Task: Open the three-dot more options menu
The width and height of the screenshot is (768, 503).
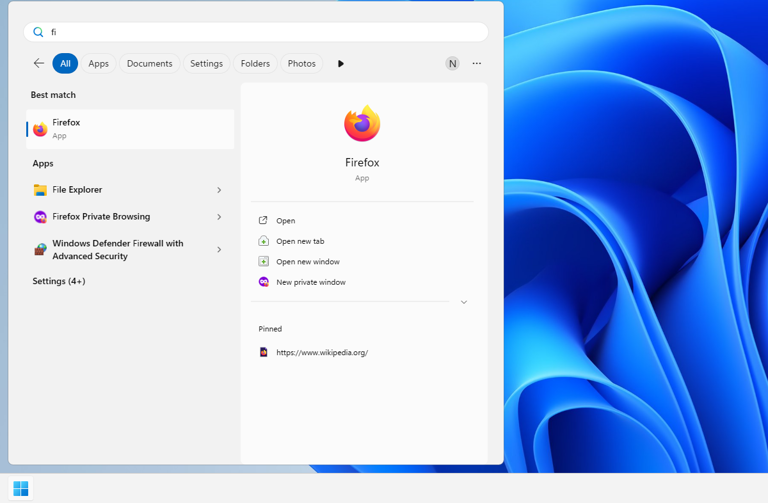Action: click(x=477, y=63)
